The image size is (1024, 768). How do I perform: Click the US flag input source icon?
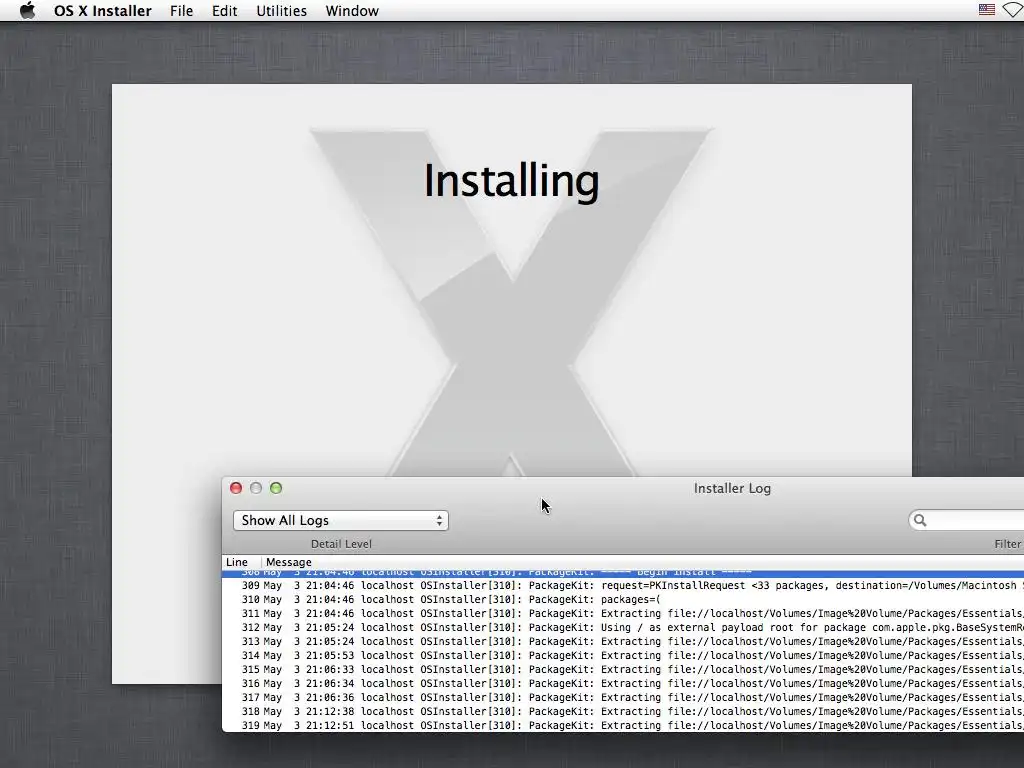[987, 10]
